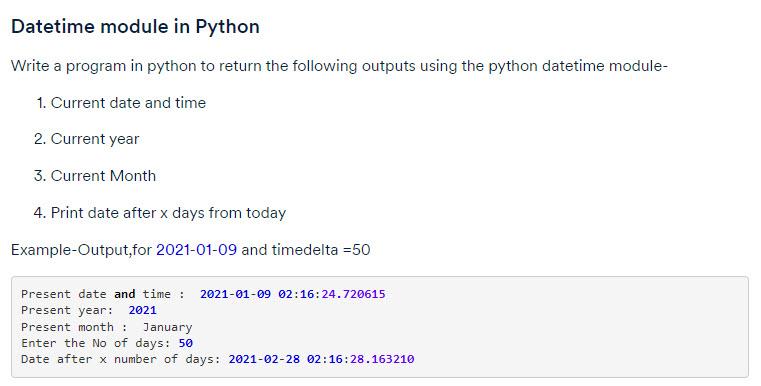Click the Present date and time output line
The image size is (761, 386).
203,294
